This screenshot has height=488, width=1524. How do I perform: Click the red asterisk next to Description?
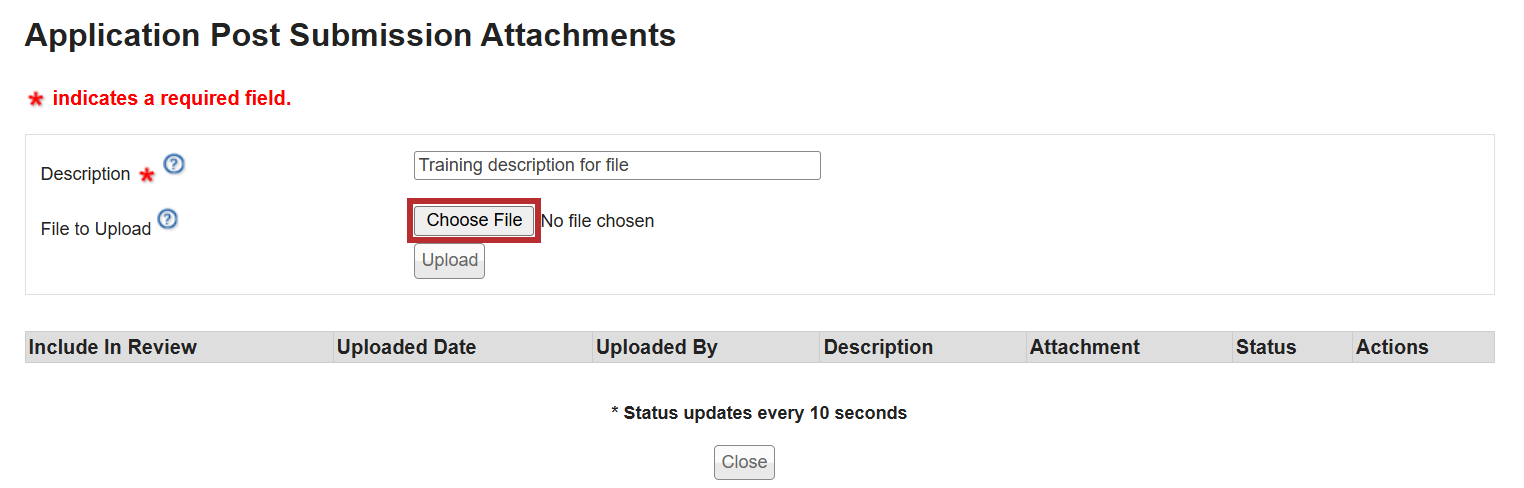[147, 176]
